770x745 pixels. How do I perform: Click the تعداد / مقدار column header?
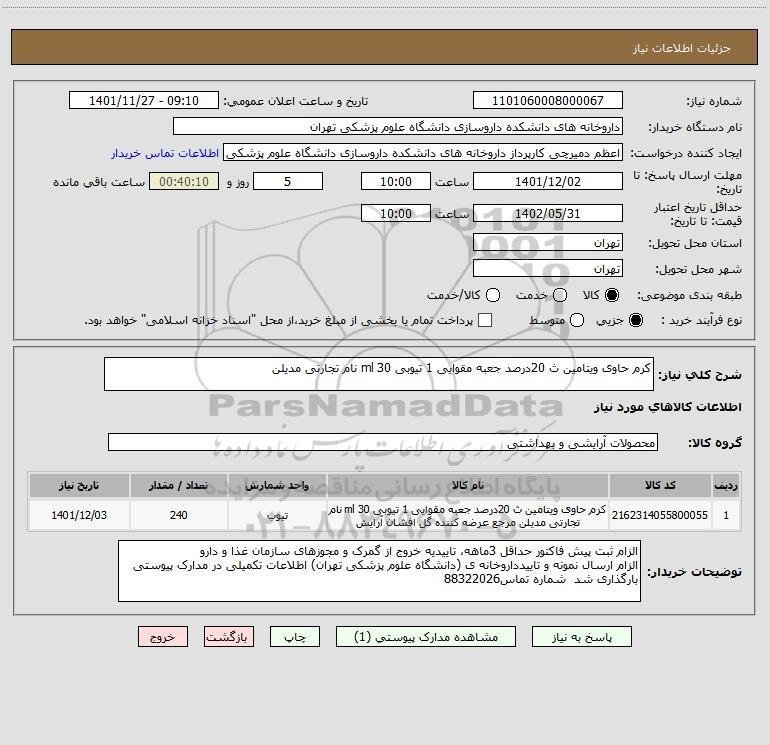click(179, 485)
